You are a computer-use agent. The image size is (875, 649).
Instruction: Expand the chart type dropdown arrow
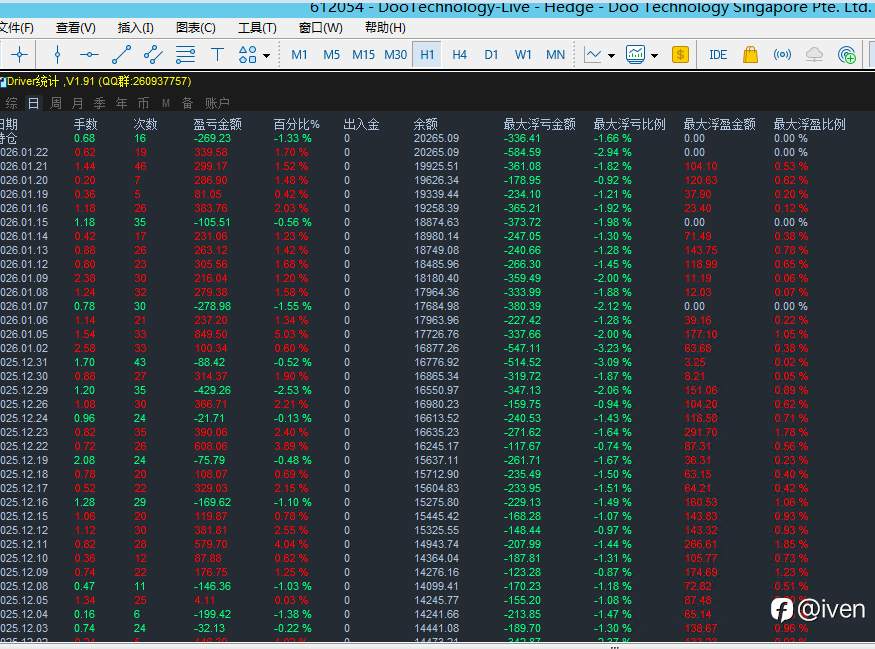tap(611, 55)
